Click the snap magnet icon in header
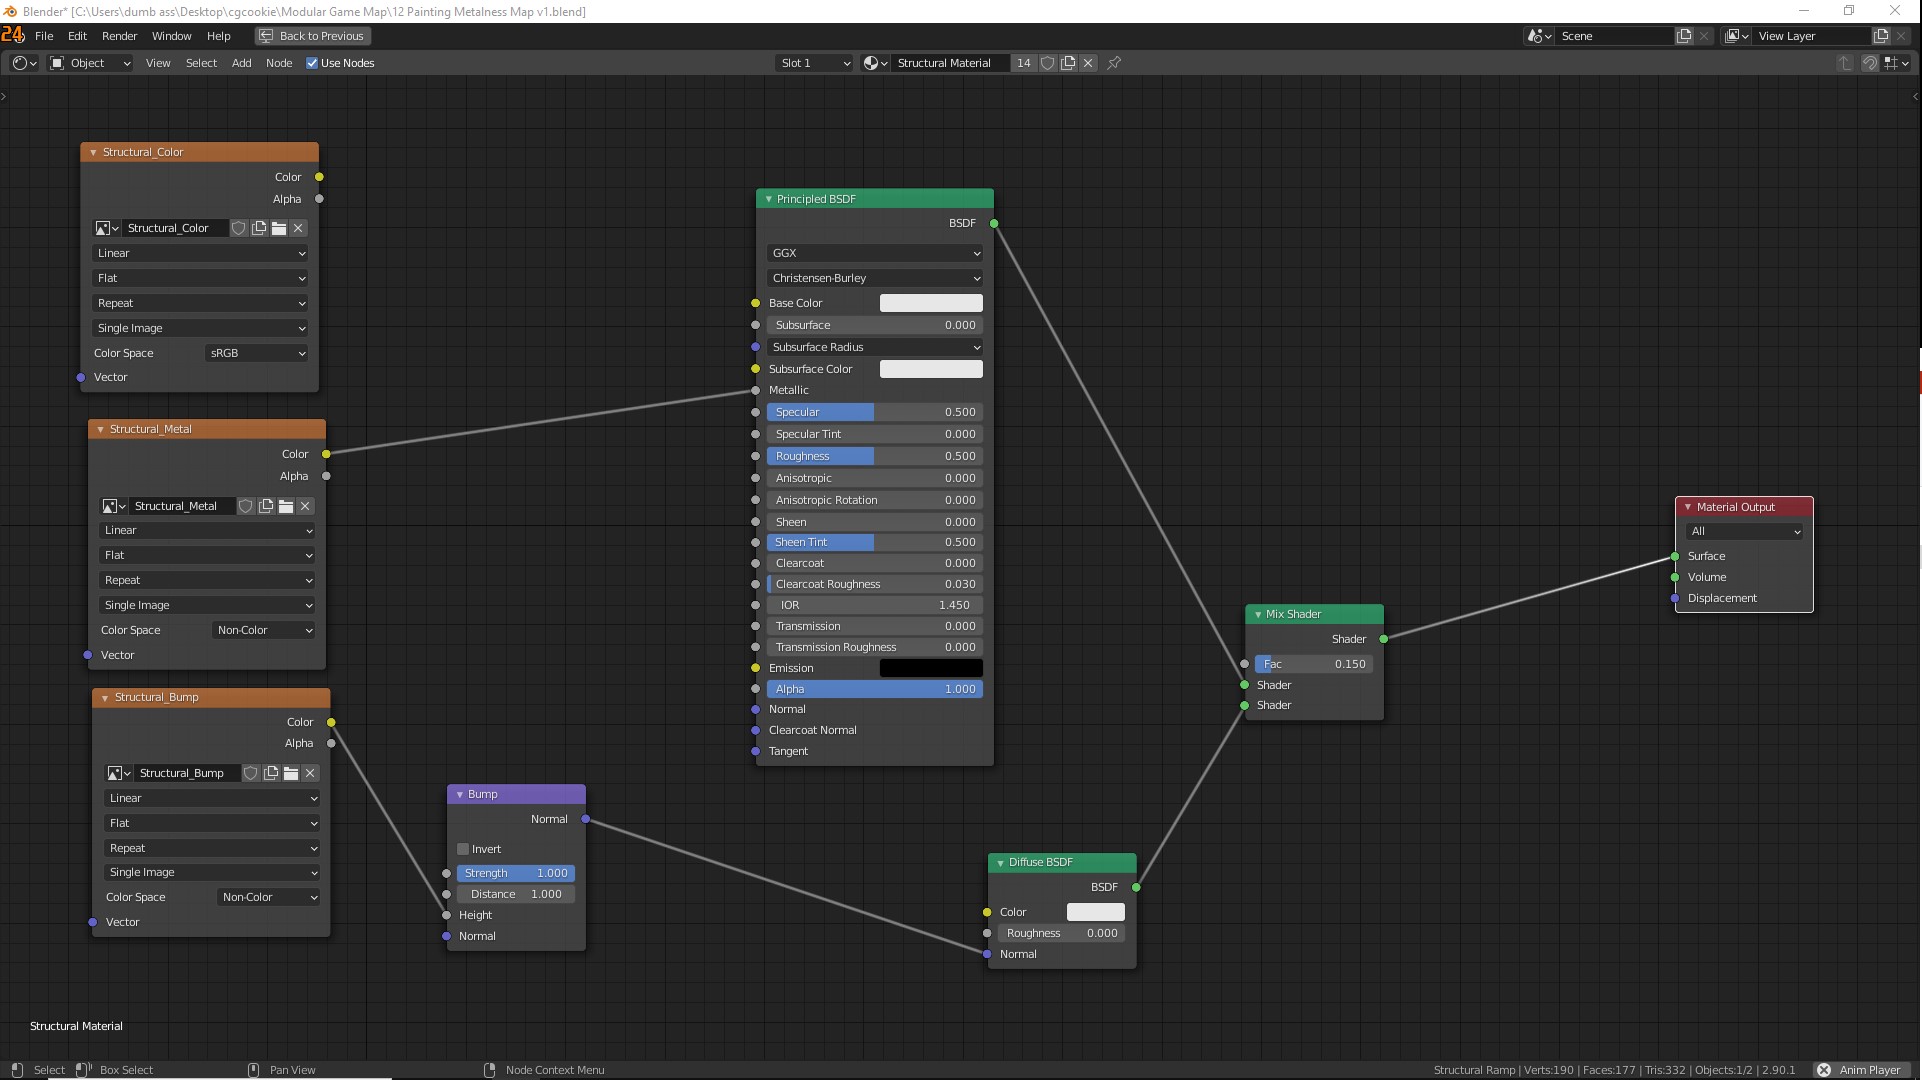 click(x=1869, y=63)
